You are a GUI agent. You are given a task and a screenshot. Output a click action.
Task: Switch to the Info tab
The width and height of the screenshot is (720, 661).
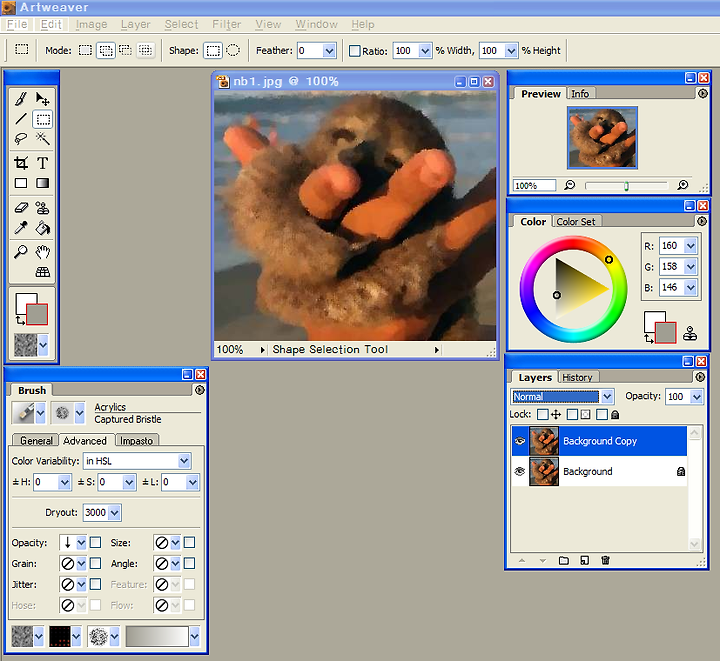[x=580, y=94]
